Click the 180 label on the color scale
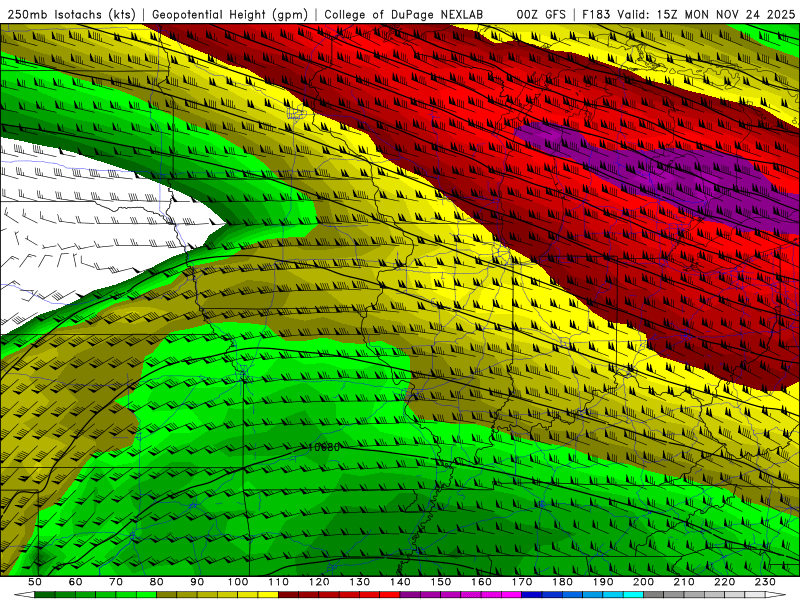 (x=562, y=582)
